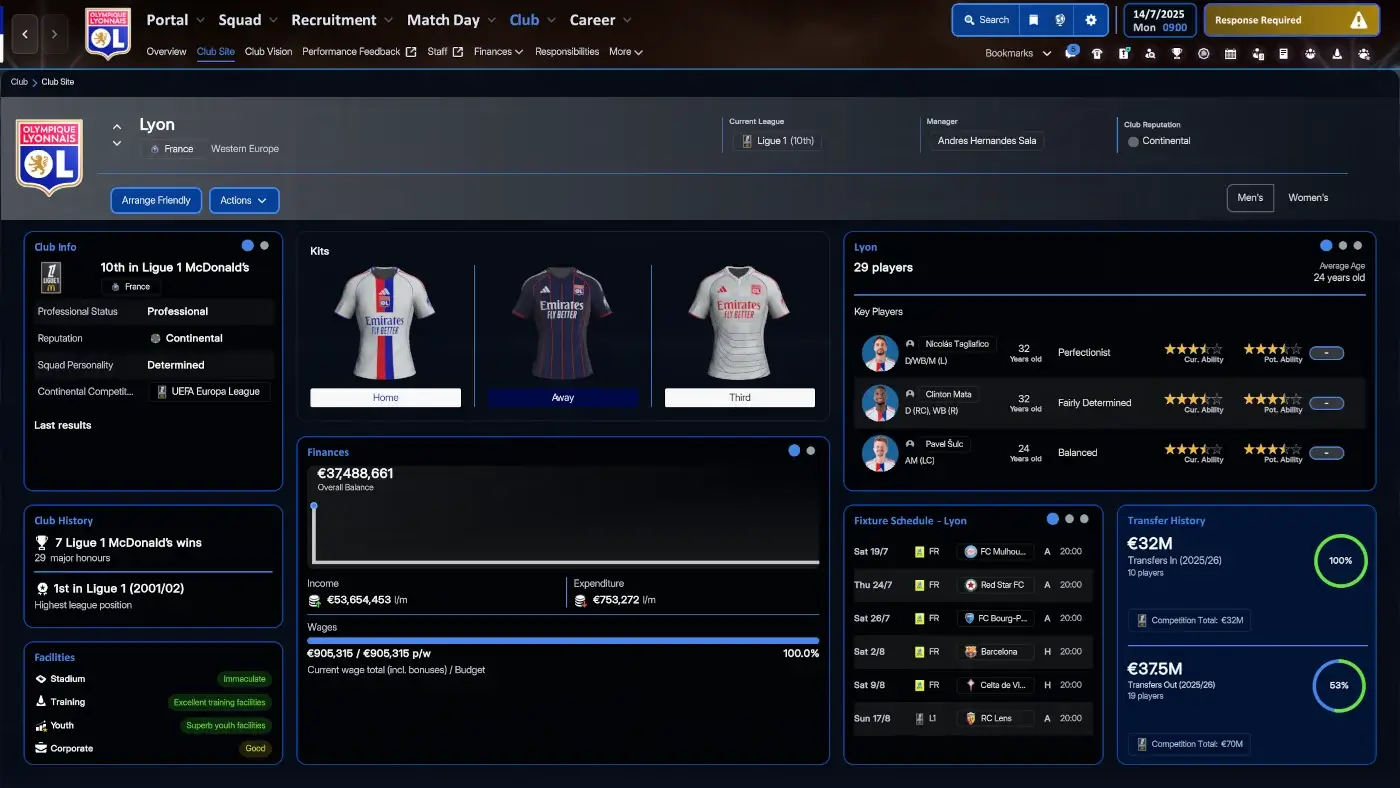Viewport: 1400px width, 788px height.
Task: Switch to Women's team view
Action: tap(1308, 198)
